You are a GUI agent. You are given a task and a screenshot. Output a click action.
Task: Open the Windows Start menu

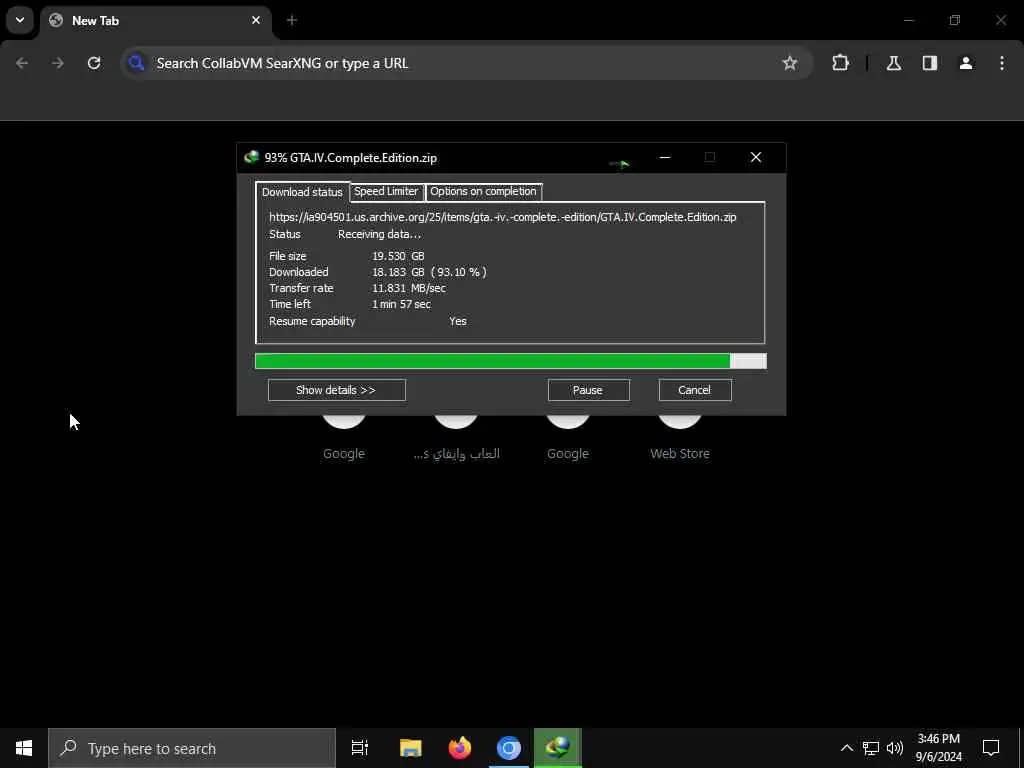24,748
